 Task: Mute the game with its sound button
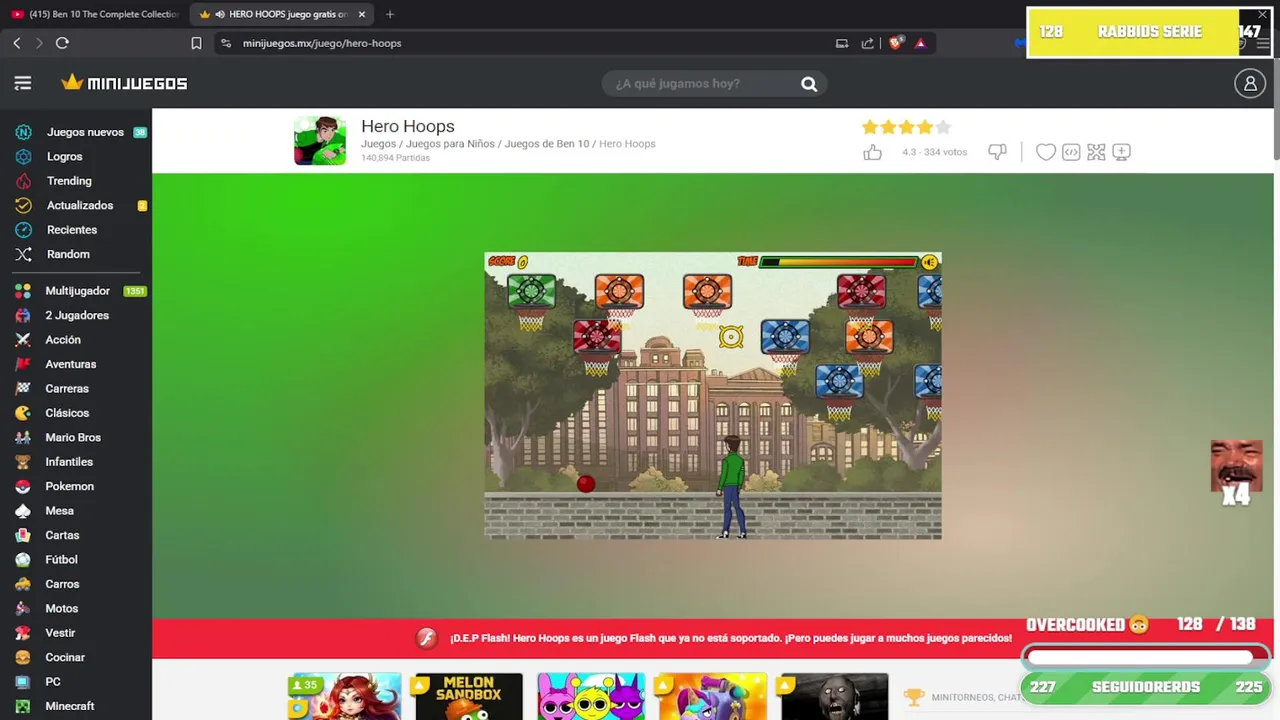pyautogui.click(x=930, y=262)
